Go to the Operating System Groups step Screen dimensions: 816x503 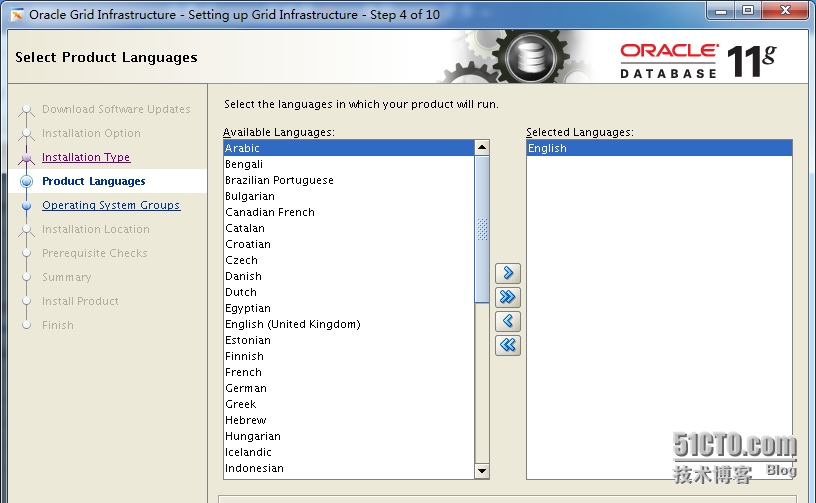point(111,205)
